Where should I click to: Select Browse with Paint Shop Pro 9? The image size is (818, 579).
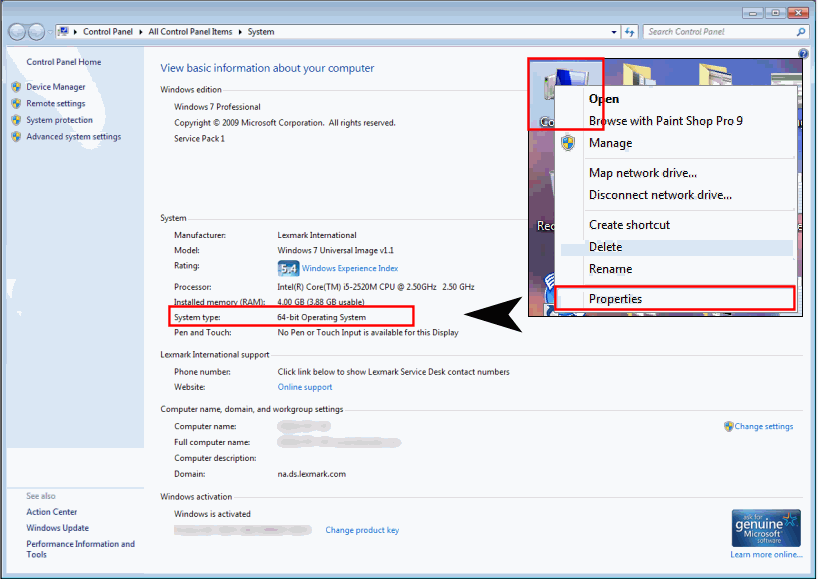point(666,120)
